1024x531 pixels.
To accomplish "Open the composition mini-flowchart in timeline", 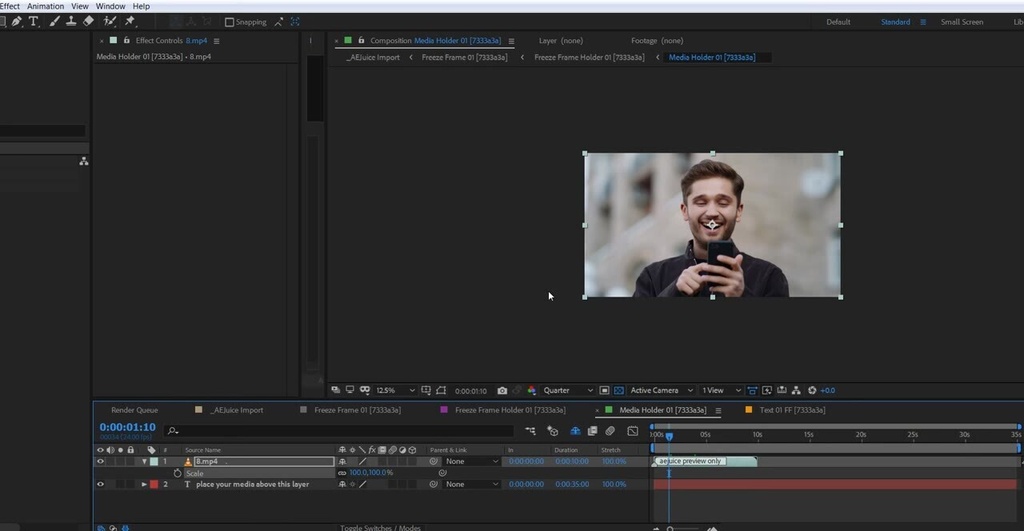I will 530,431.
